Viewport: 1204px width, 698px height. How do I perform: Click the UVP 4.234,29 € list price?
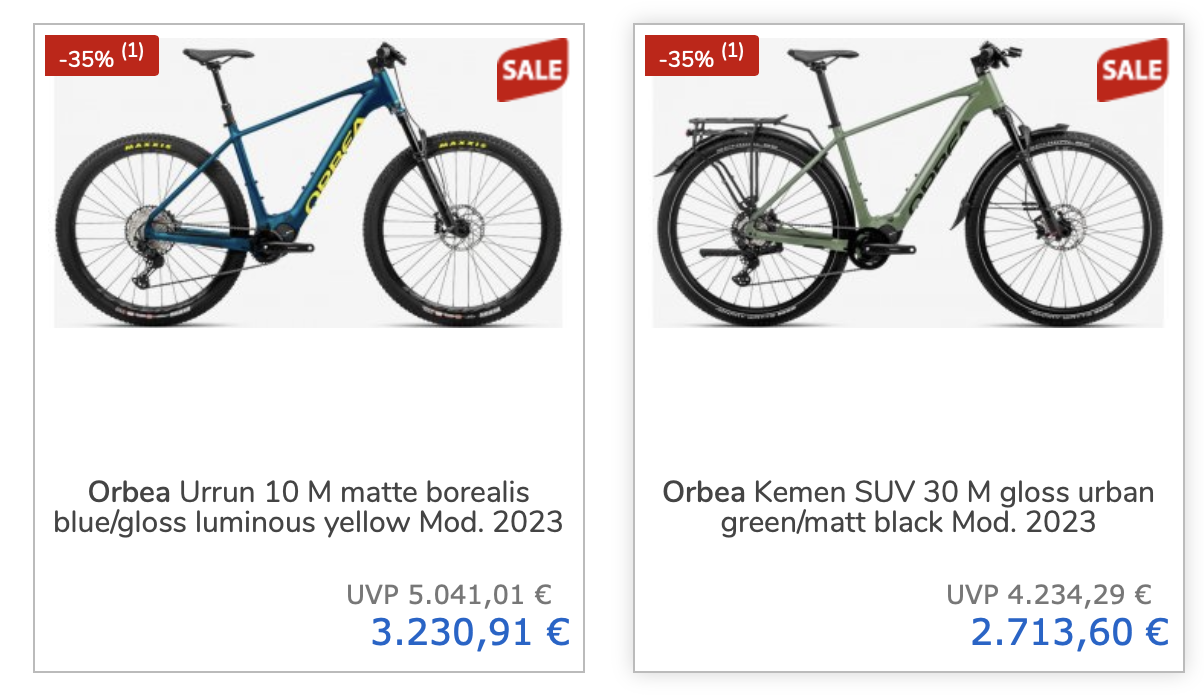pyautogui.click(x=1049, y=595)
